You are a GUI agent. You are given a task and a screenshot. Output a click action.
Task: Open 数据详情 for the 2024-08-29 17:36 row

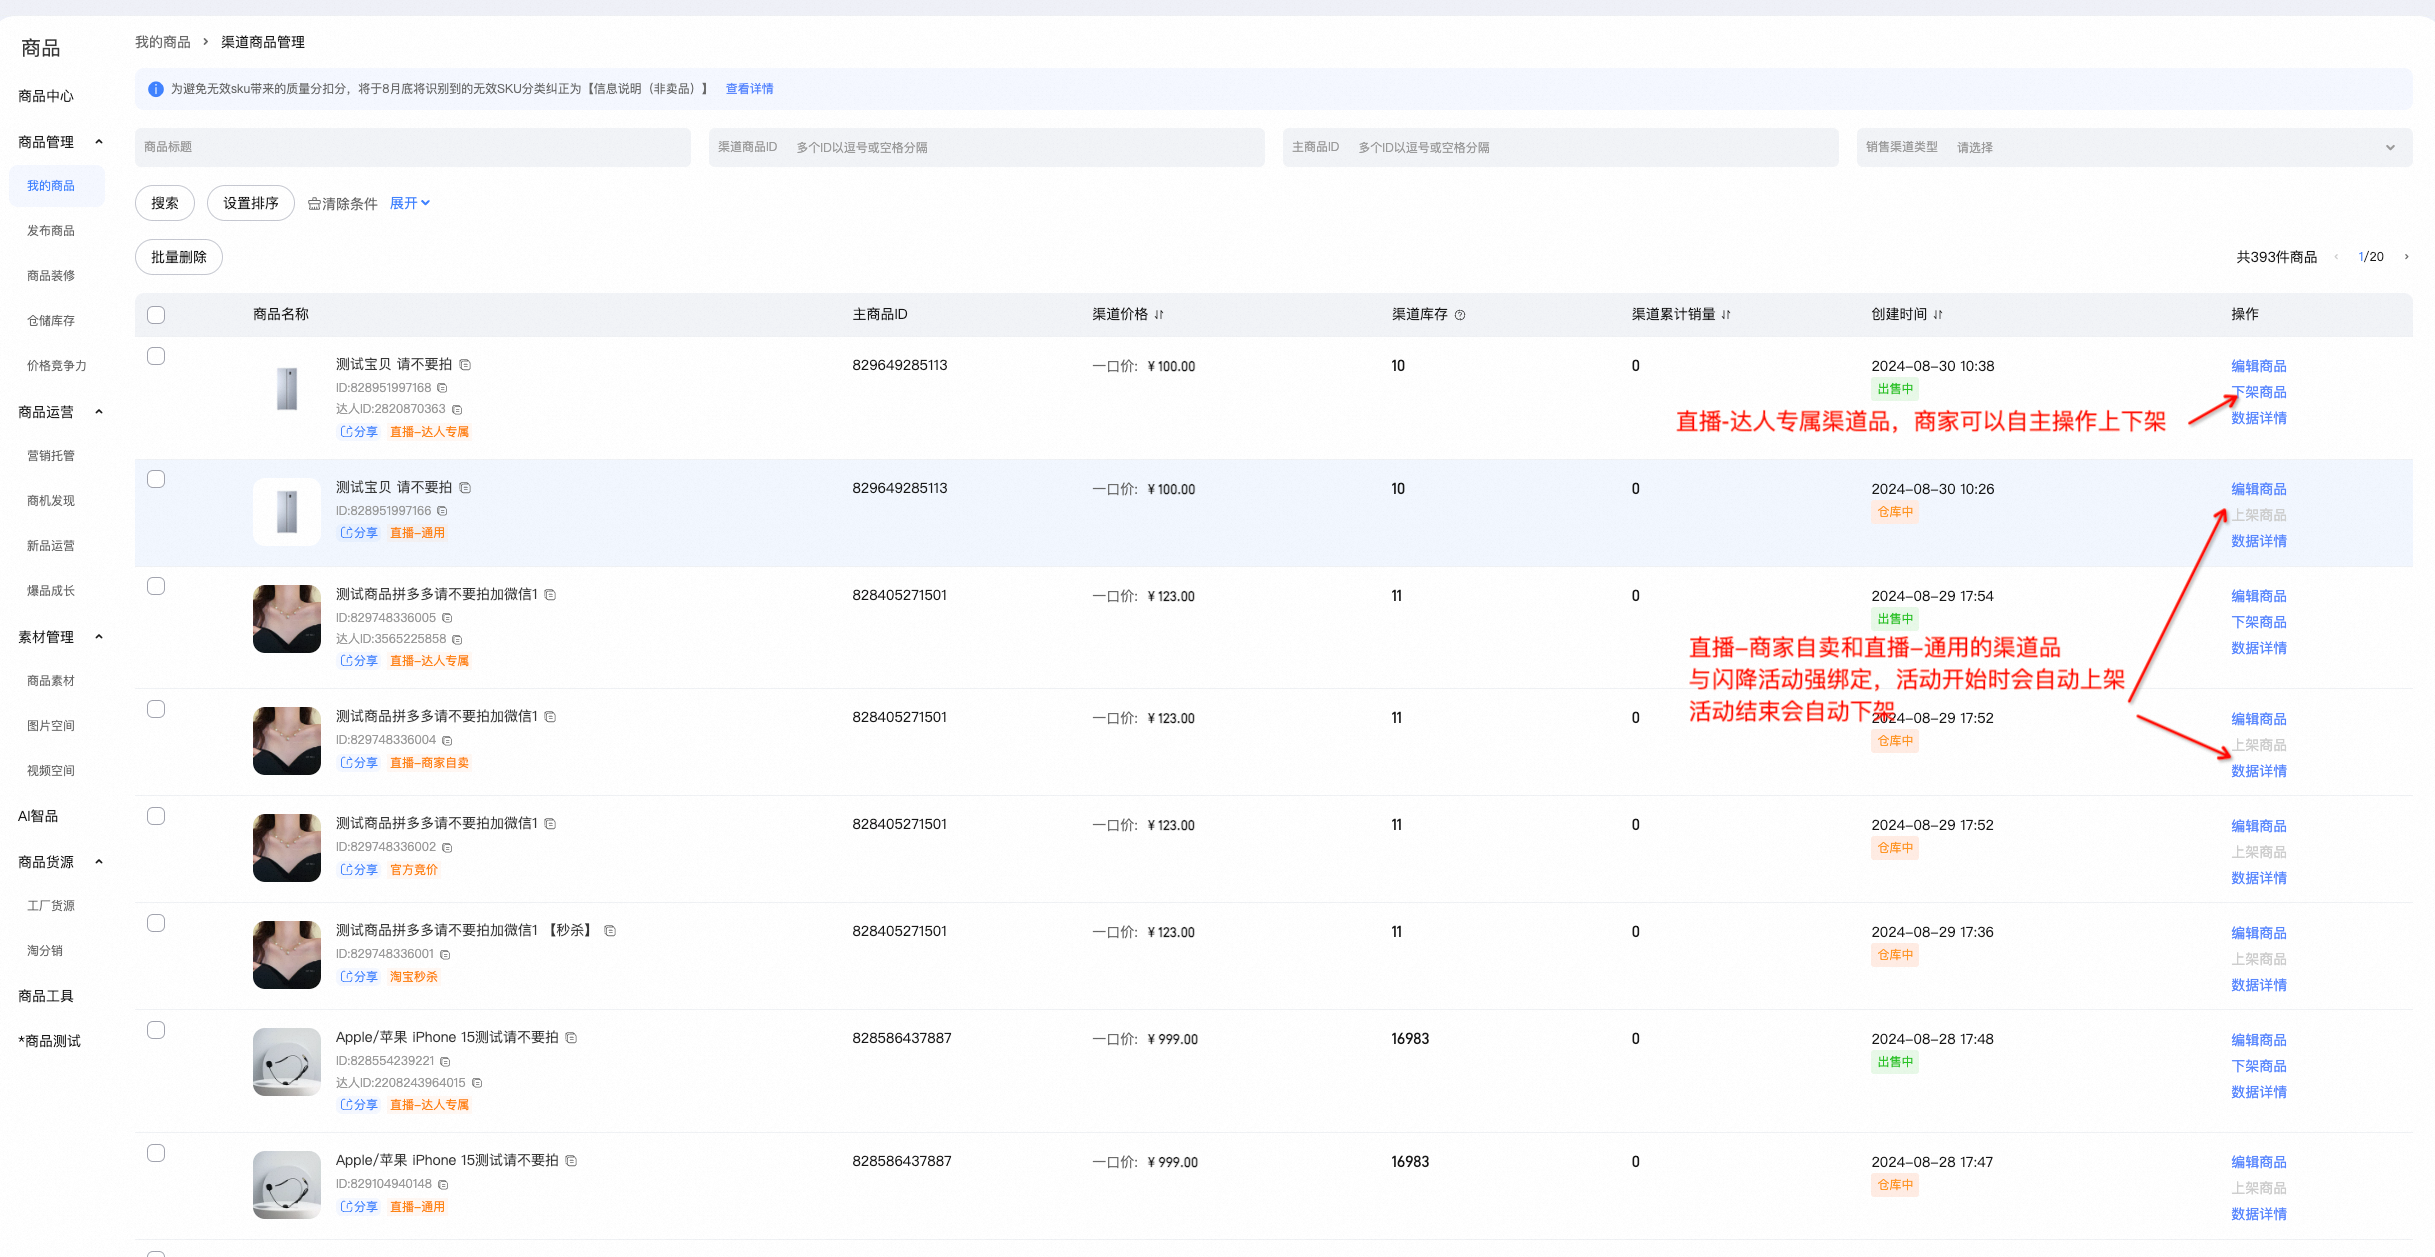pyautogui.click(x=2259, y=985)
